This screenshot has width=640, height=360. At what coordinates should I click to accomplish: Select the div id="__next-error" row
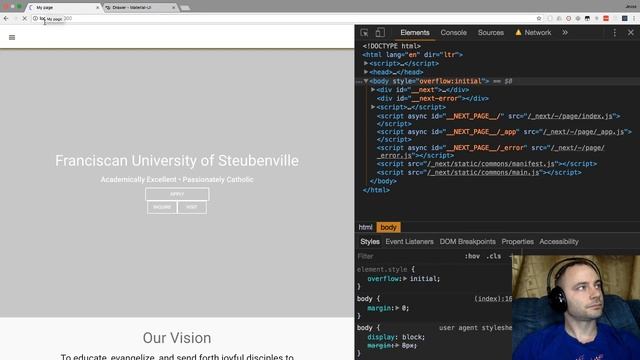click(433, 98)
